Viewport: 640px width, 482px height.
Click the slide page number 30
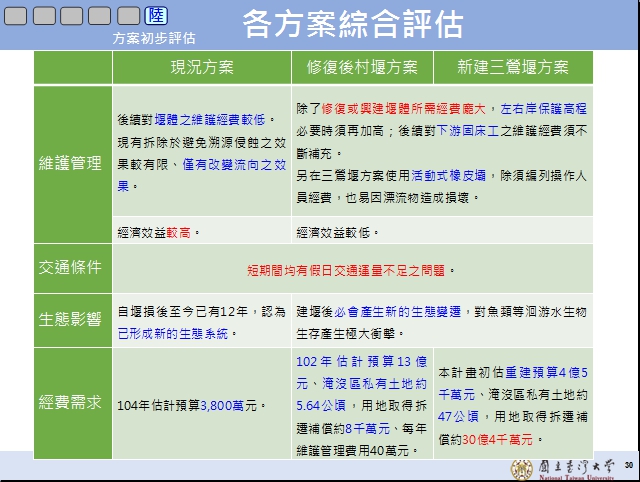point(629,465)
